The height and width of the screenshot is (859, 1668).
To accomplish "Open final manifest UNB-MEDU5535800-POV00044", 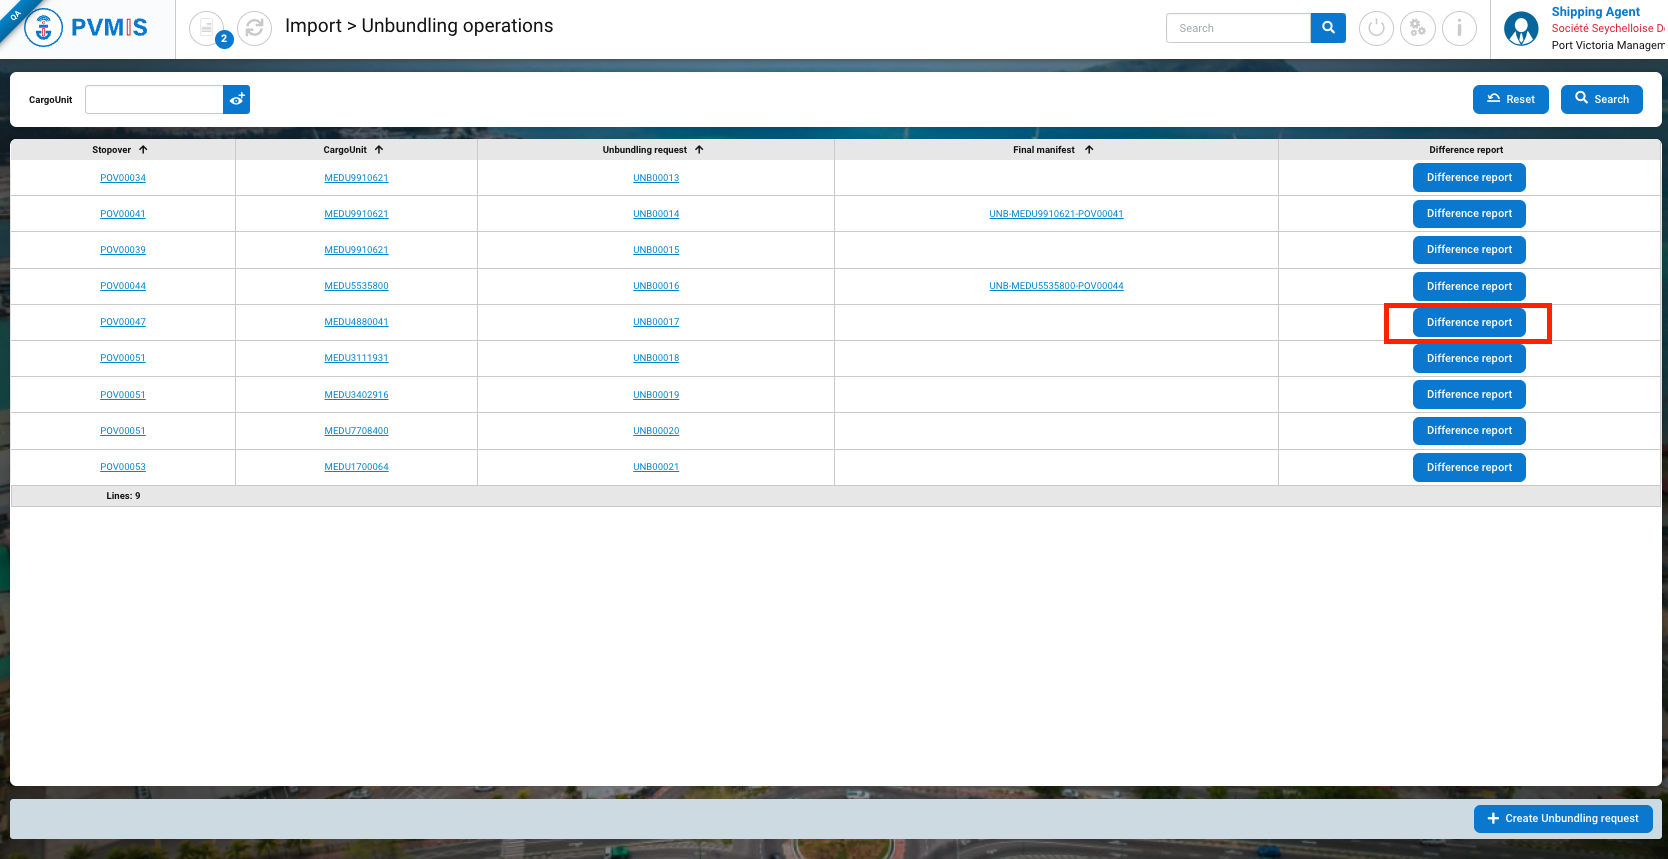I will tap(1056, 286).
